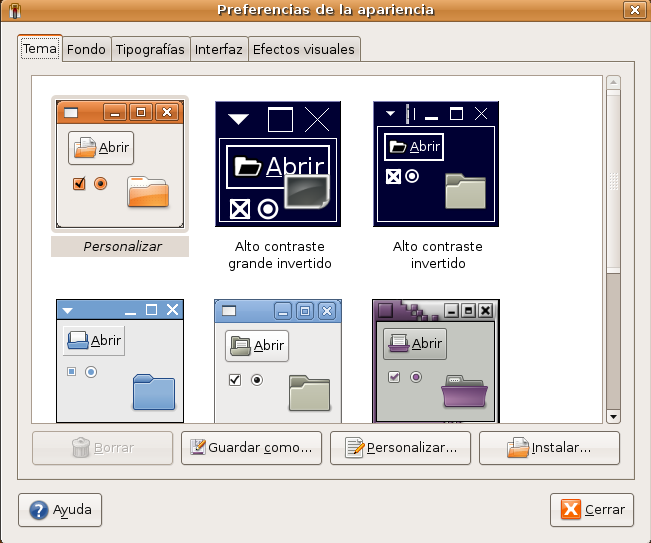
Task: Click the scrollbar up arrow in the theme list
Action: pyautogui.click(x=614, y=83)
